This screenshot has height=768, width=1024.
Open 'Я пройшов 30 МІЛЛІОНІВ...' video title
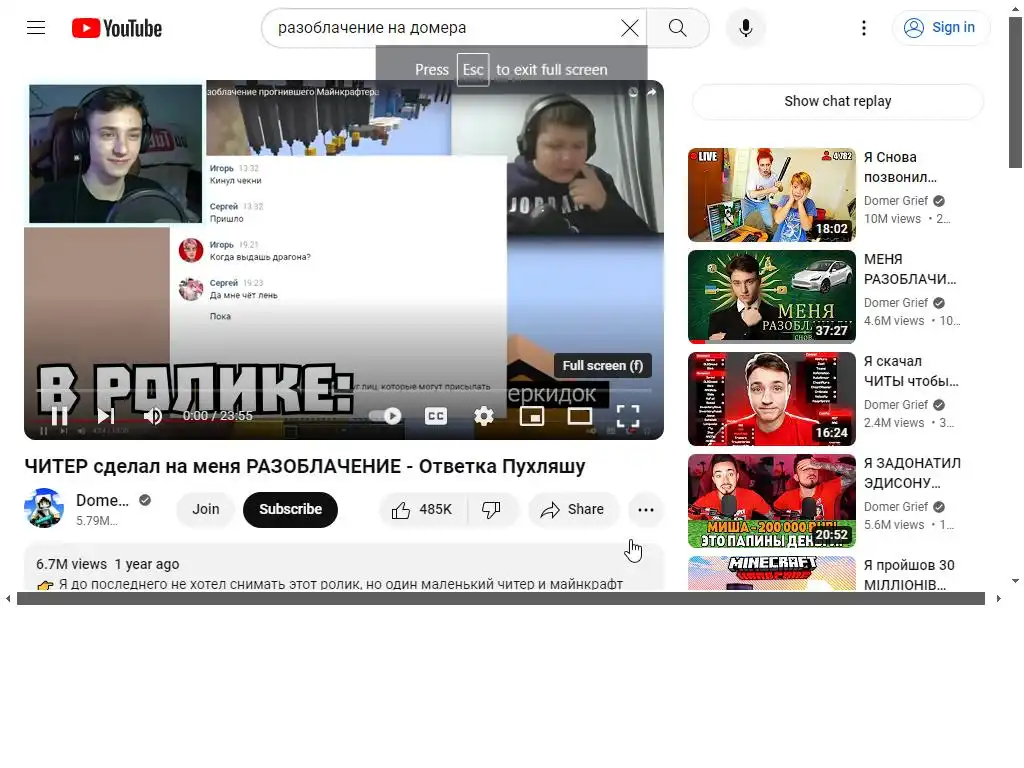pos(909,573)
